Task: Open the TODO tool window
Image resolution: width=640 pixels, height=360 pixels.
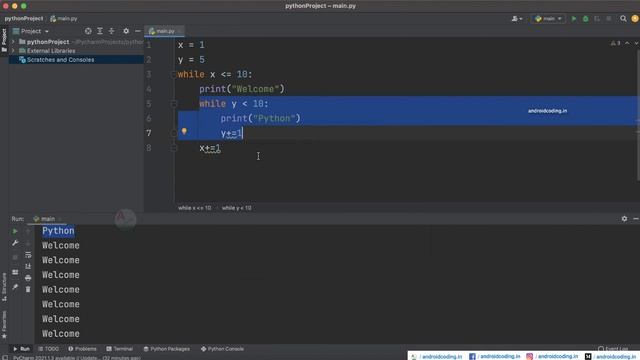Action: (49, 349)
